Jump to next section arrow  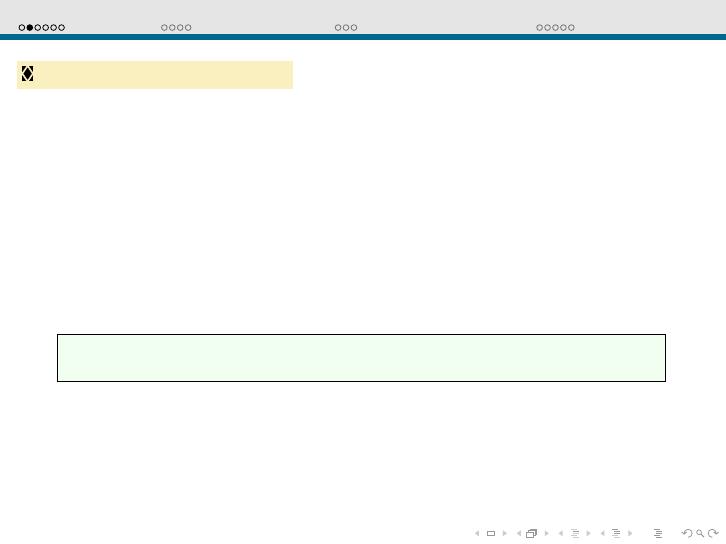click(630, 534)
